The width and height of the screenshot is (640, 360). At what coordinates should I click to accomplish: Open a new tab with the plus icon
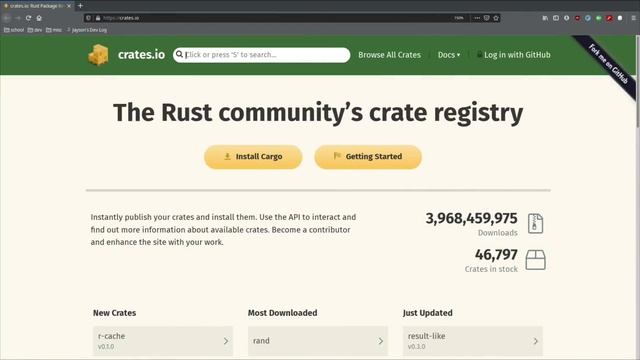(80, 6)
